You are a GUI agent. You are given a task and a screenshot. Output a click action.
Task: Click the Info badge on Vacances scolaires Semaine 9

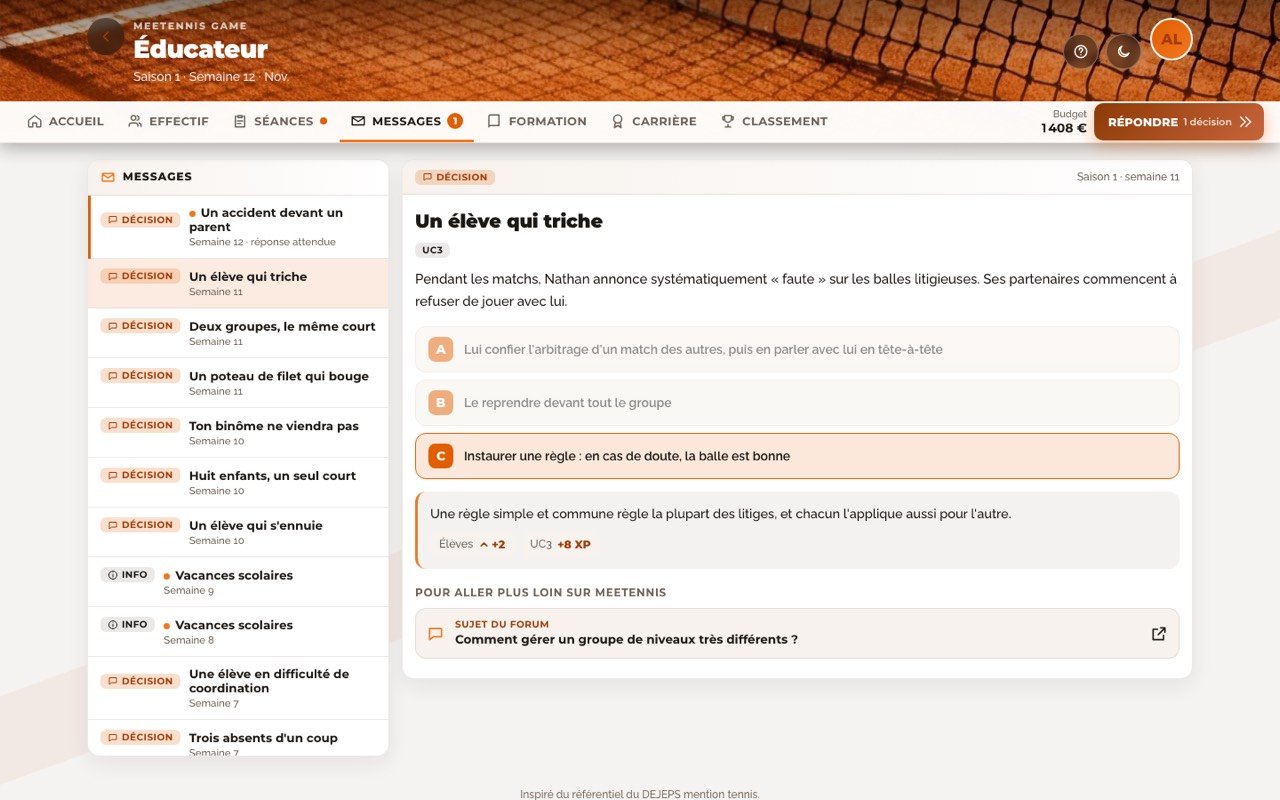coord(128,575)
